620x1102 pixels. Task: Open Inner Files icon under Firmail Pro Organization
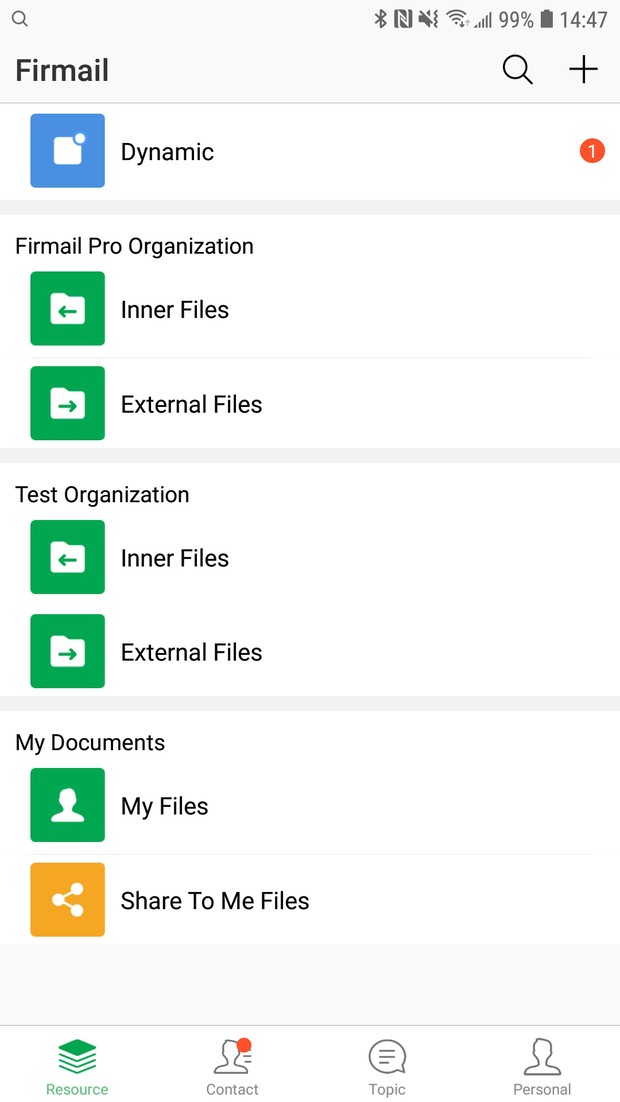(x=67, y=309)
